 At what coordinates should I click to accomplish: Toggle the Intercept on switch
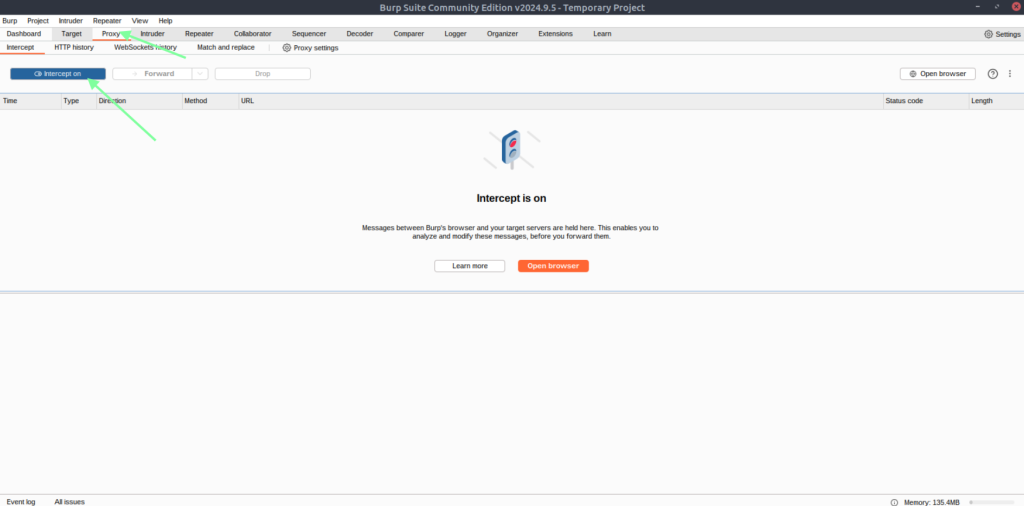click(58, 74)
